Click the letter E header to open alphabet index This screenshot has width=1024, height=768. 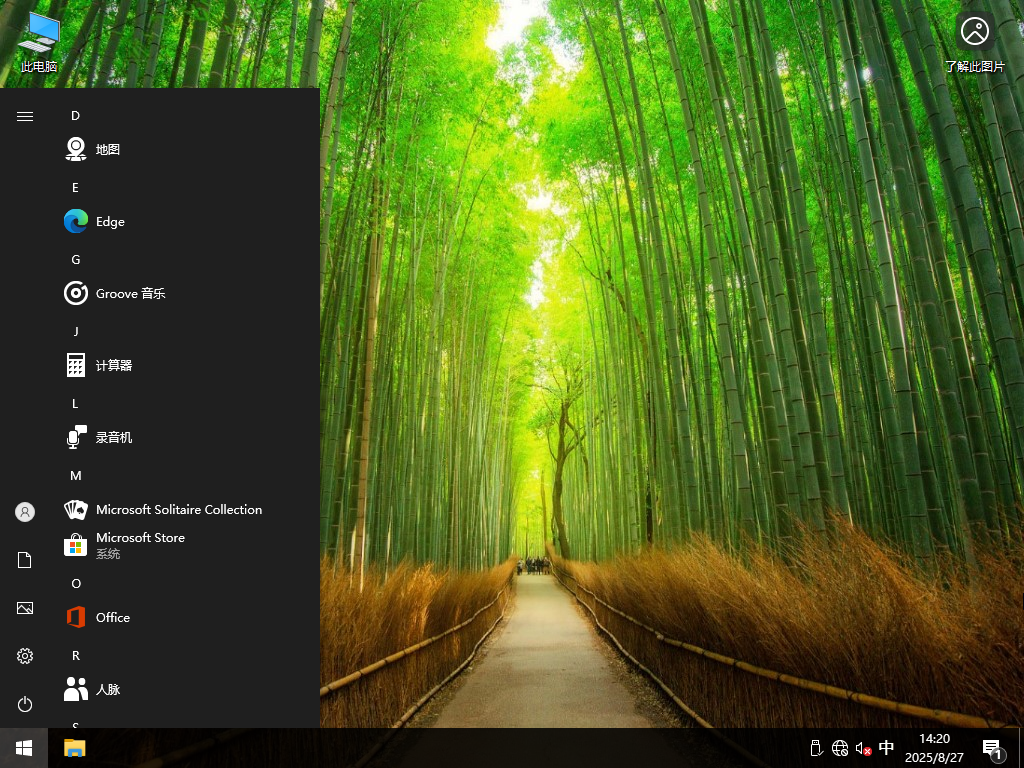[x=75, y=187]
